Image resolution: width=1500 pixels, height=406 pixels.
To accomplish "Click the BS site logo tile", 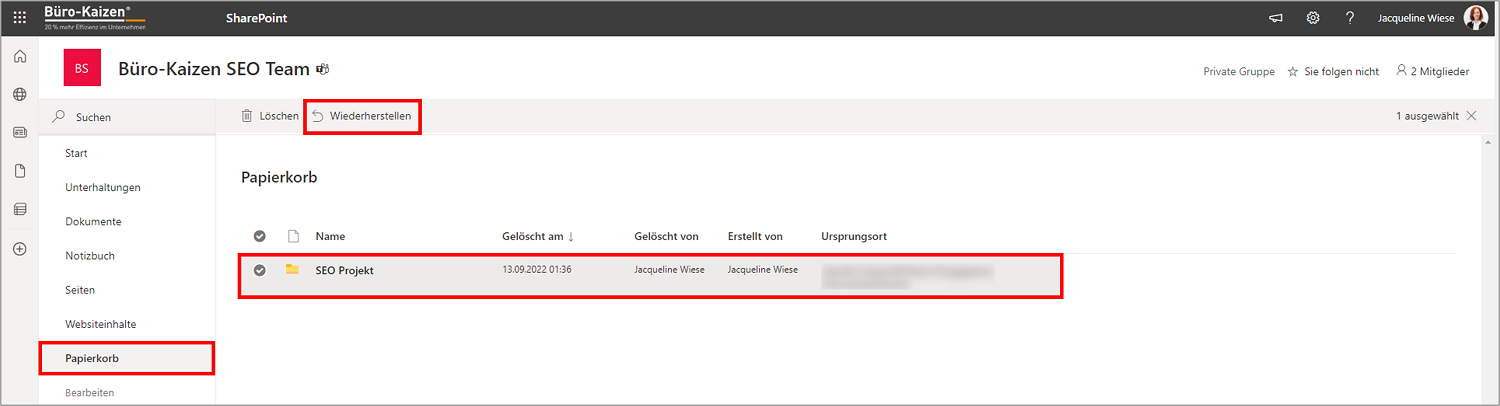I will point(82,69).
